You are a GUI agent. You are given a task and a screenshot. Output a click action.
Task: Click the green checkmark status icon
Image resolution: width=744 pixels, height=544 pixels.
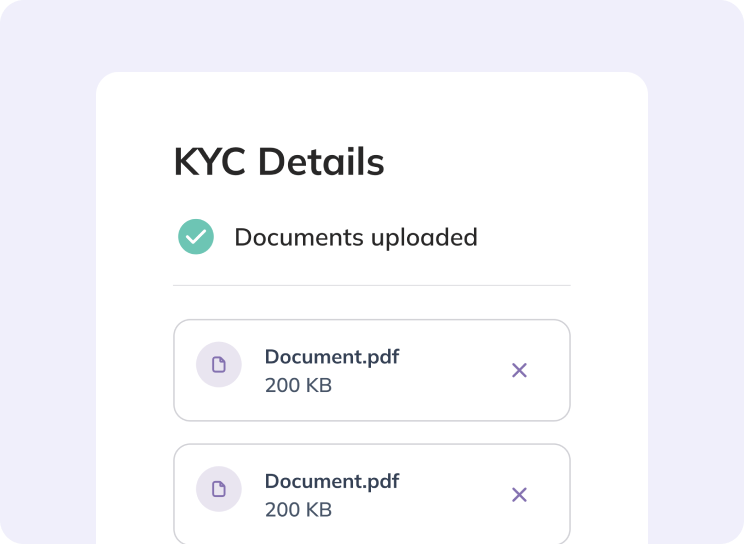196,236
